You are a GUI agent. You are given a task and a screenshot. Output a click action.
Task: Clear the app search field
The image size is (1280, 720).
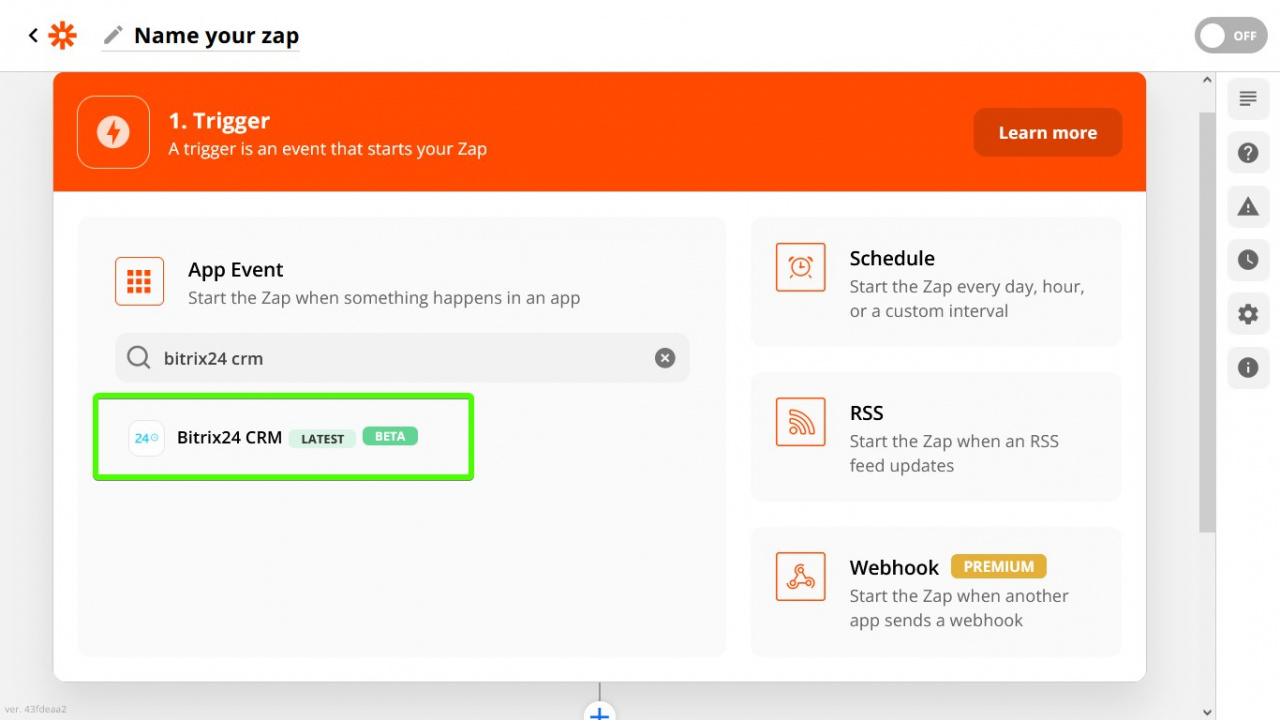(665, 358)
